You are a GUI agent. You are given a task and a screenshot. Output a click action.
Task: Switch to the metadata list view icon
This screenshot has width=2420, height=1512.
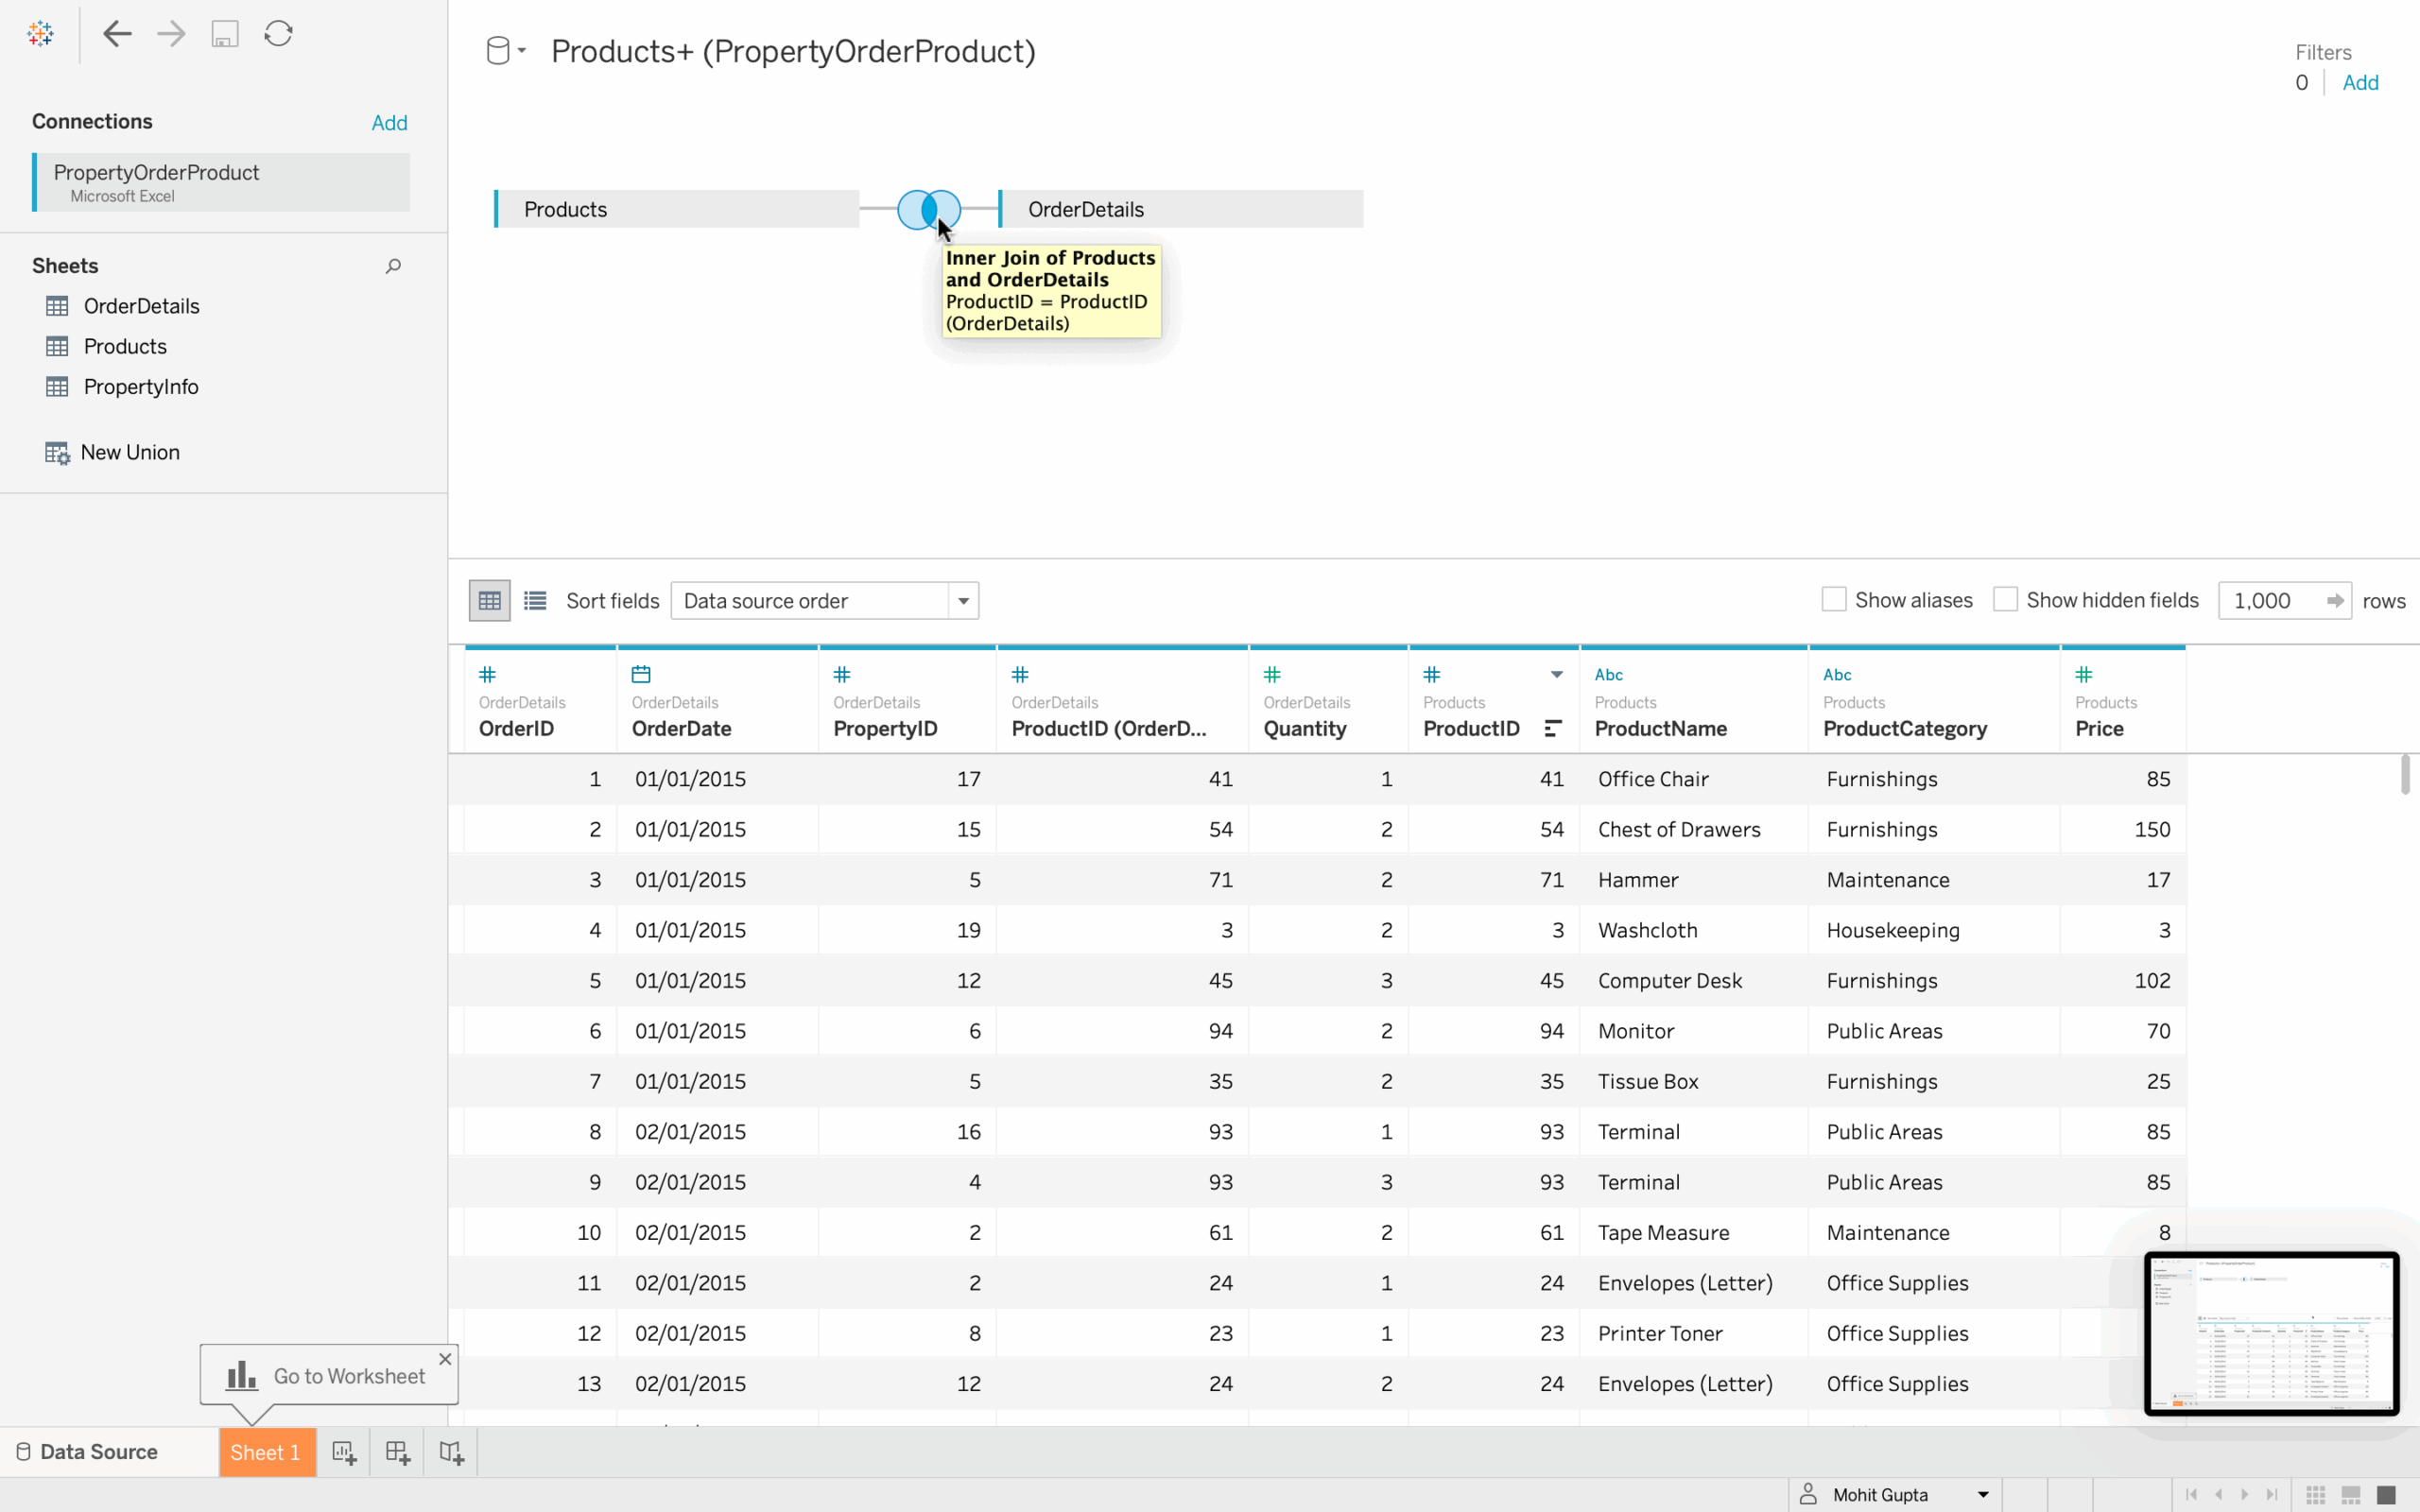tap(535, 601)
